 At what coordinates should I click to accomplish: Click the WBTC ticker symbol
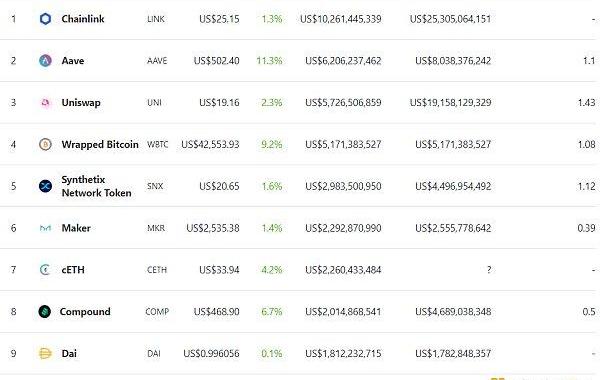(x=157, y=144)
